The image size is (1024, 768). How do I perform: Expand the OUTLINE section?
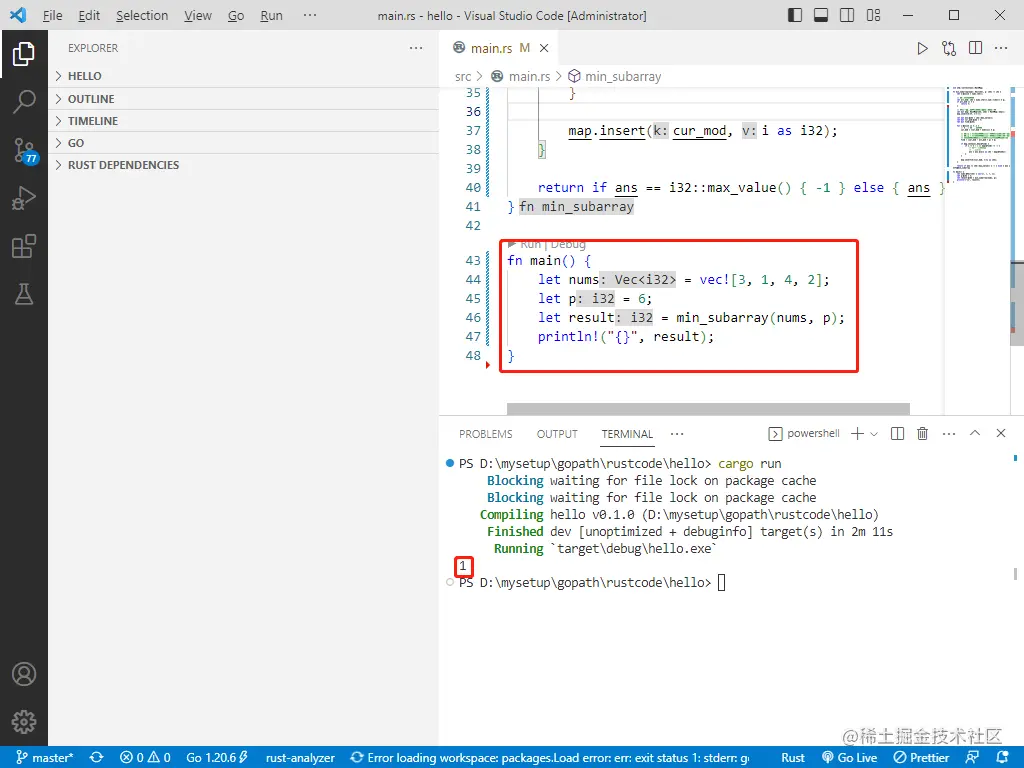coord(244,99)
